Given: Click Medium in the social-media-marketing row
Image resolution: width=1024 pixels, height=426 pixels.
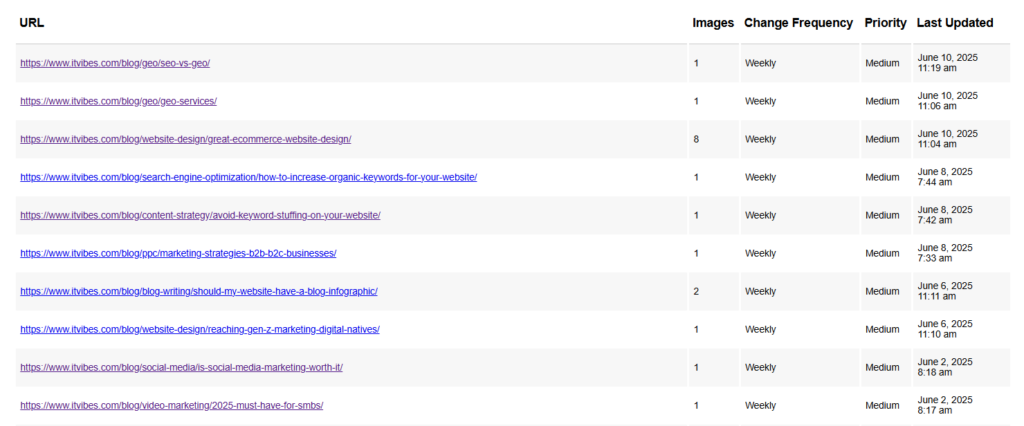Looking at the screenshot, I should coord(882,367).
